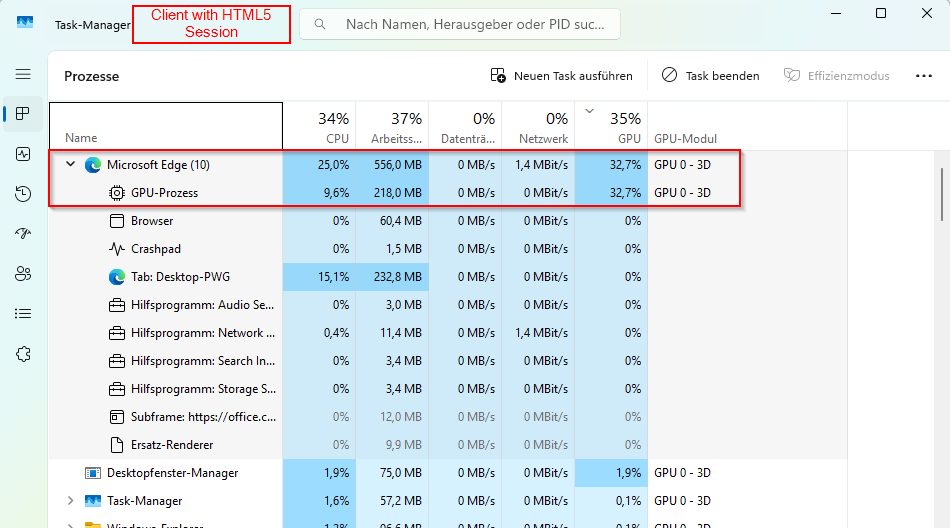Click the Tab: Desktop-PWG Edge icon
This screenshot has width=950, height=528.
(116, 277)
